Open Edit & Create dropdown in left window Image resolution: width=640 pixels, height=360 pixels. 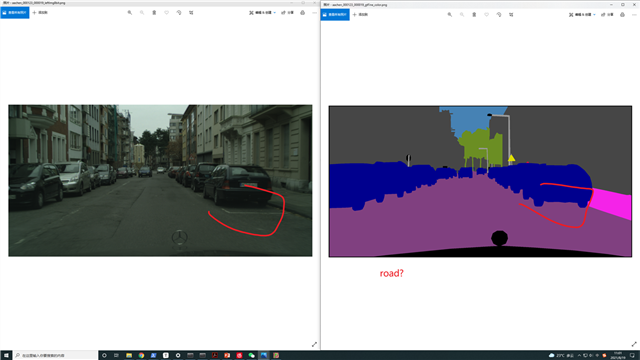tap(262, 13)
